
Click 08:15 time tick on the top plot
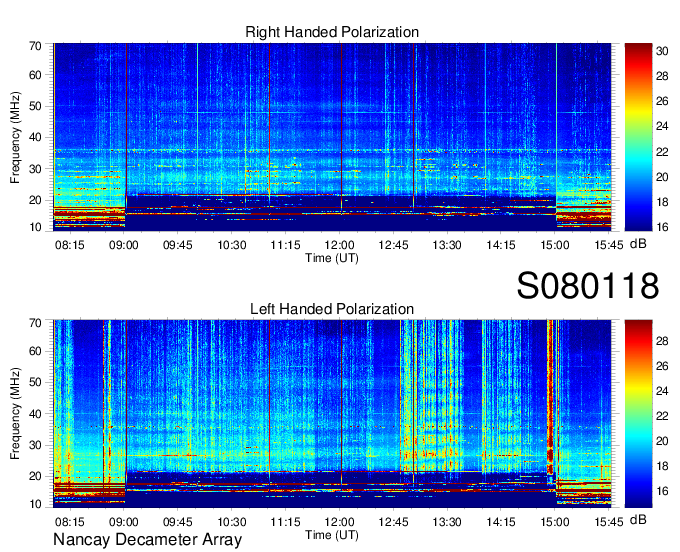tap(70, 245)
